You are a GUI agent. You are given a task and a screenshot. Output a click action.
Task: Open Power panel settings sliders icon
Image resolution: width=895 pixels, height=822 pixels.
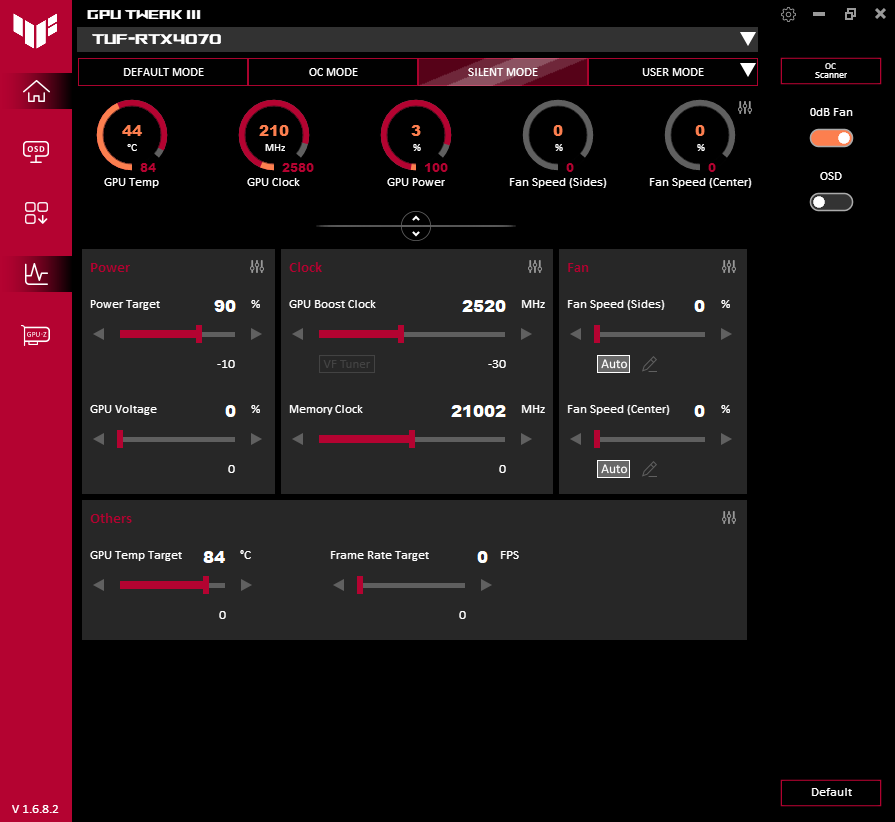point(257,267)
